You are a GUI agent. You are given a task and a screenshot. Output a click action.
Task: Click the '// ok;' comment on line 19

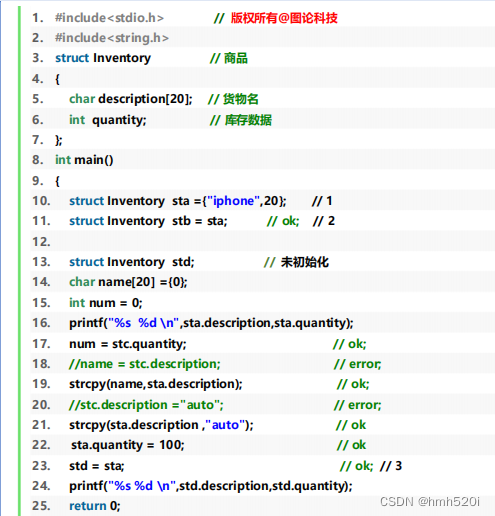(x=353, y=384)
